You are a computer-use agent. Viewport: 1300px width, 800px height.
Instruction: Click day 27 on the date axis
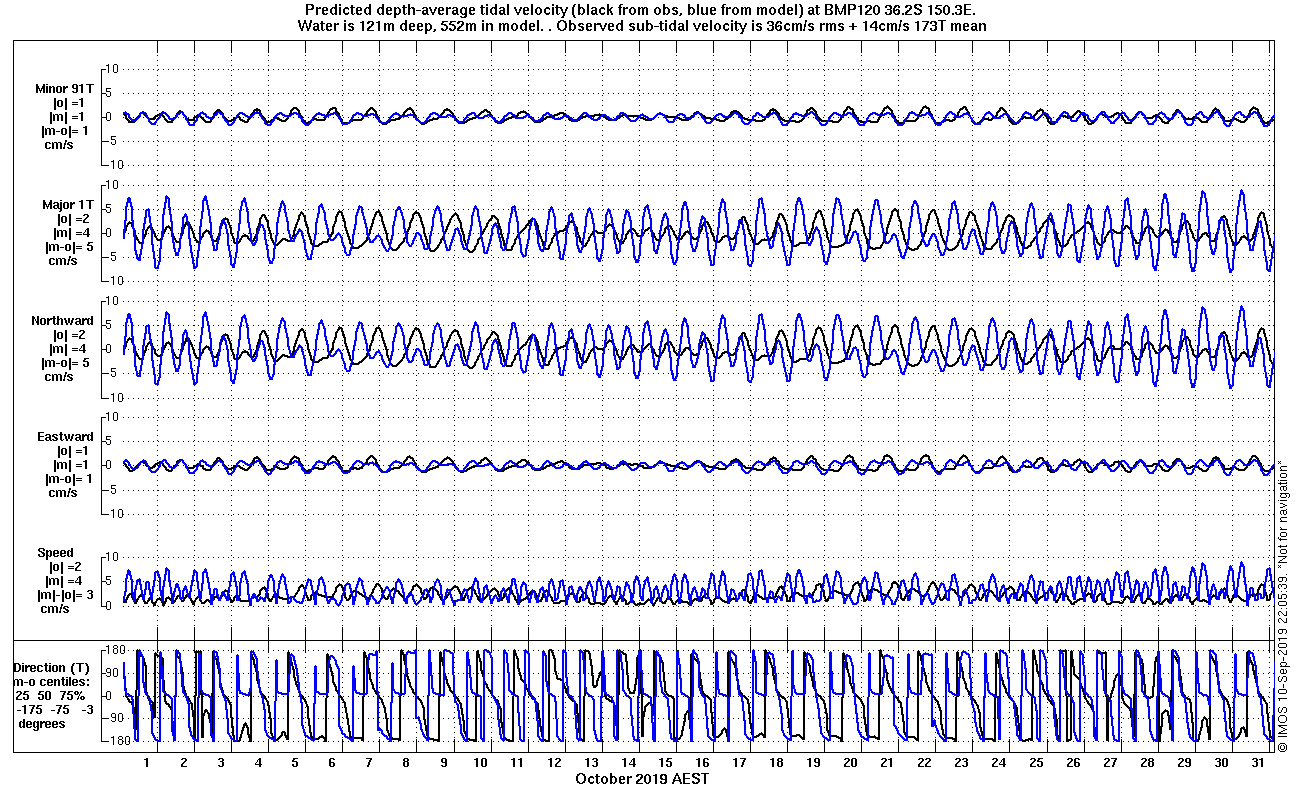(1109, 762)
